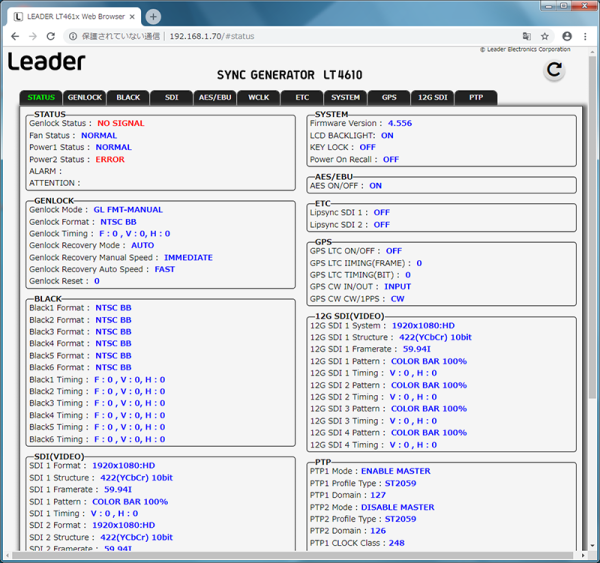
Task: Click the Power2 Status ERROR value
Action: (x=110, y=159)
